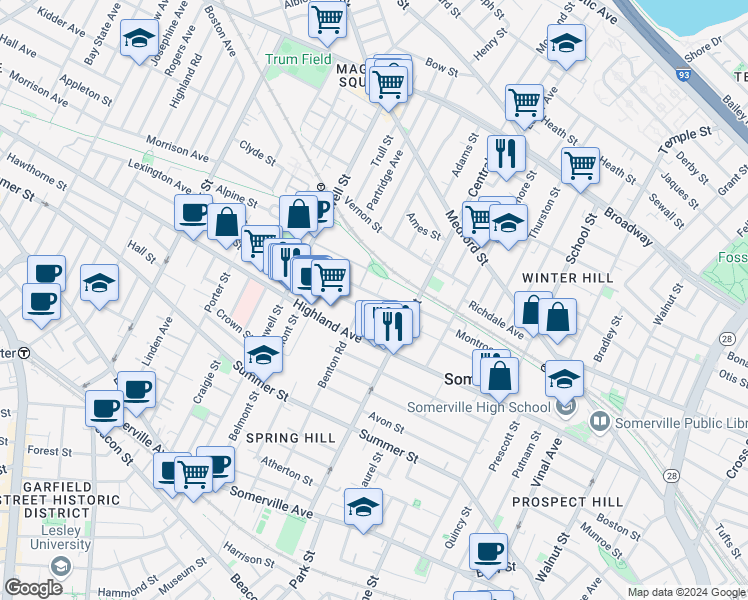Select the school marker near Bay State Ave
This screenshot has width=748, height=600.
click(x=139, y=39)
